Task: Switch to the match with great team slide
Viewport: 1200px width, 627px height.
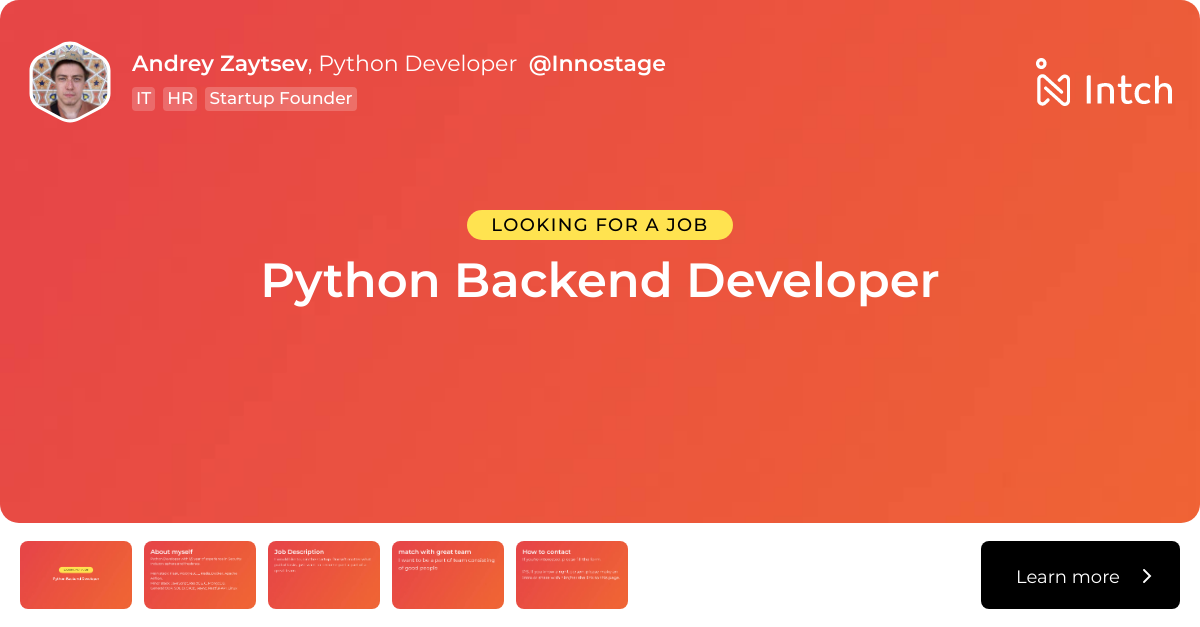Action: [x=448, y=575]
